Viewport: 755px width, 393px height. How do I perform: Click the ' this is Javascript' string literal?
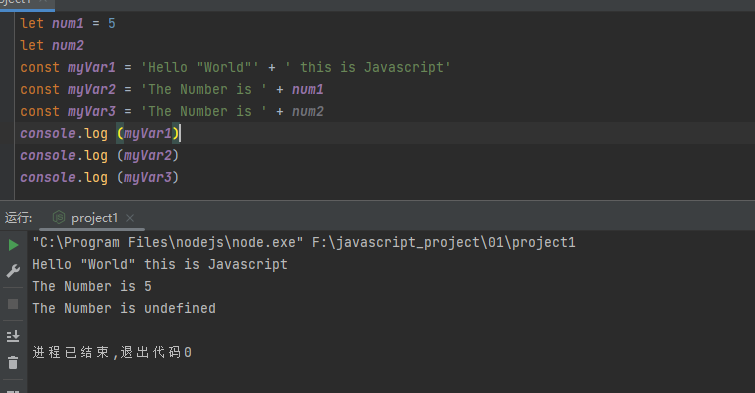[x=368, y=67]
